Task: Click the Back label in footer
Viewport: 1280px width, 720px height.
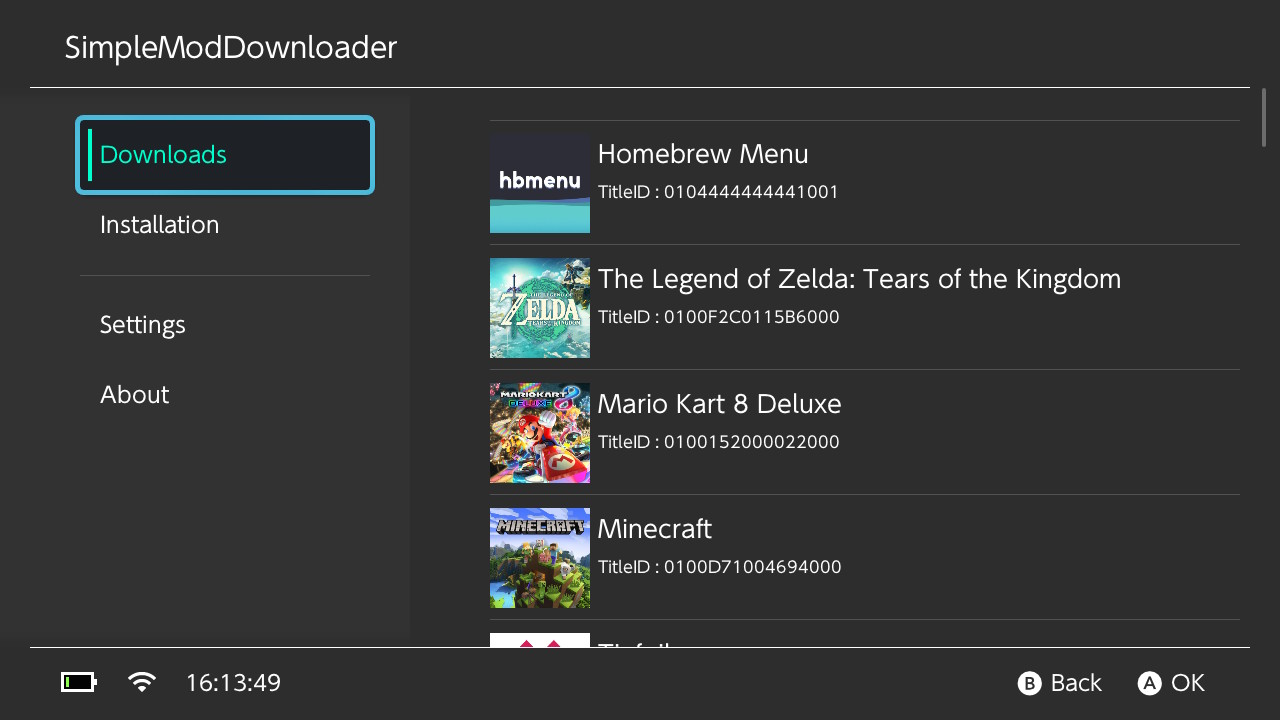Action: tap(1075, 683)
